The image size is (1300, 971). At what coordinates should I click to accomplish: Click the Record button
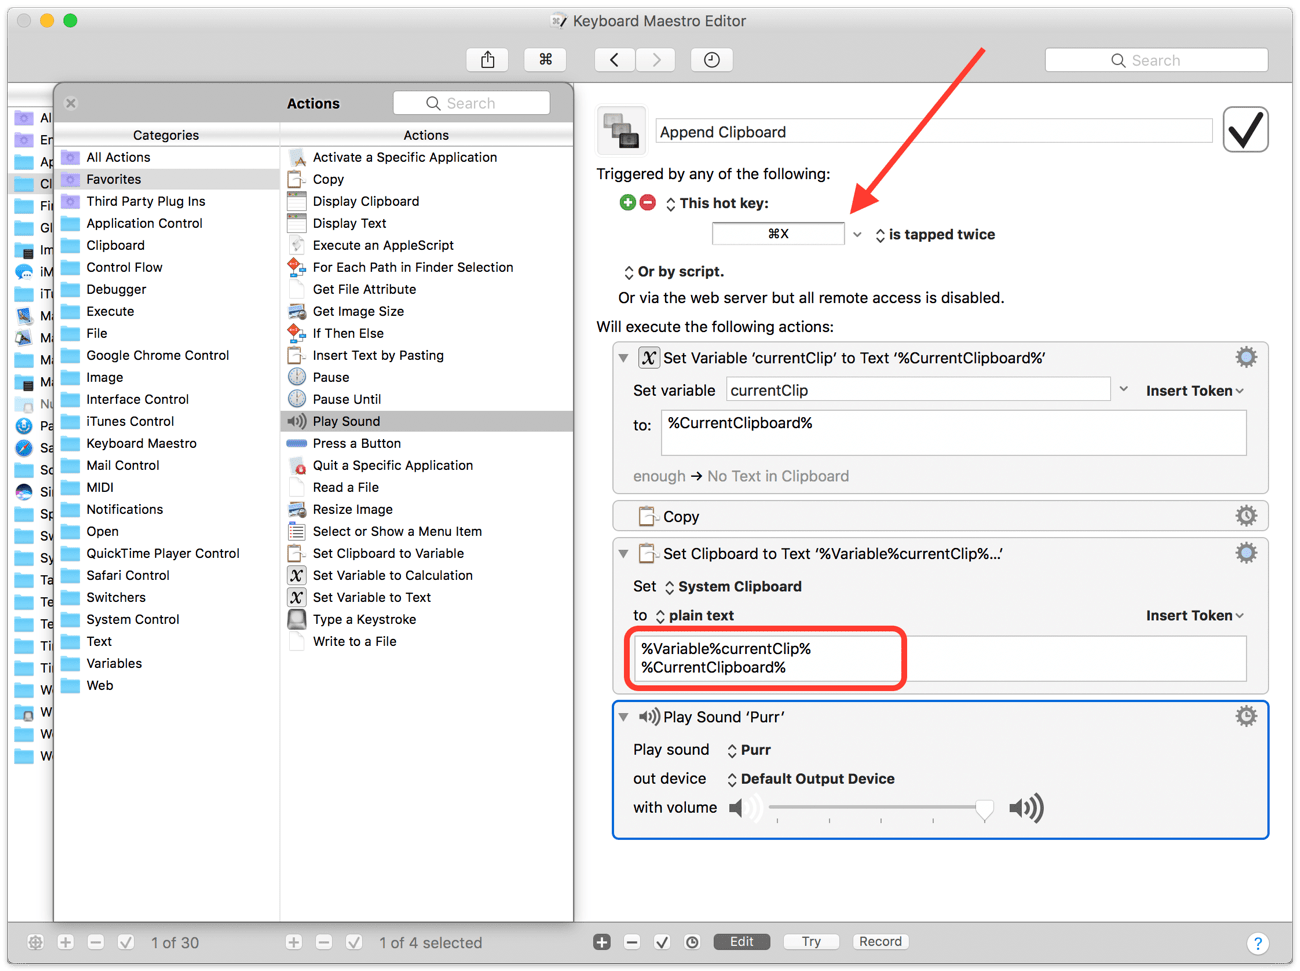880,942
